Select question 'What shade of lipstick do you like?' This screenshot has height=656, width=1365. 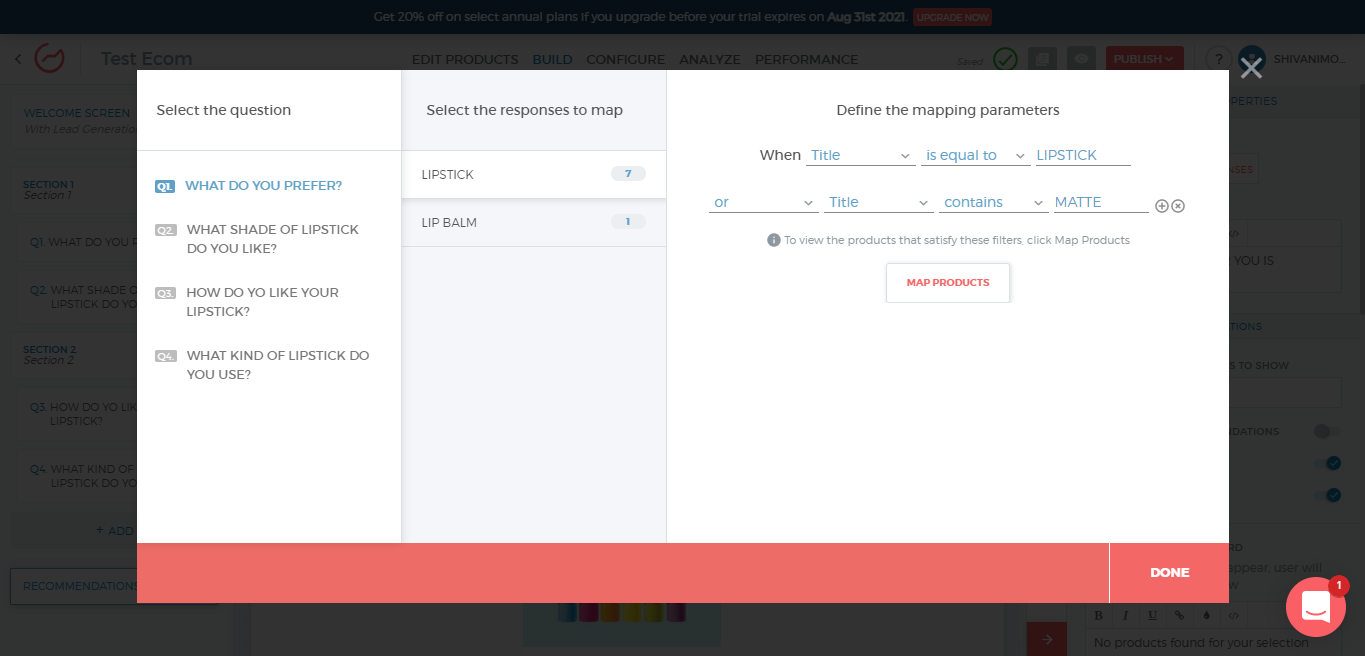click(272, 239)
